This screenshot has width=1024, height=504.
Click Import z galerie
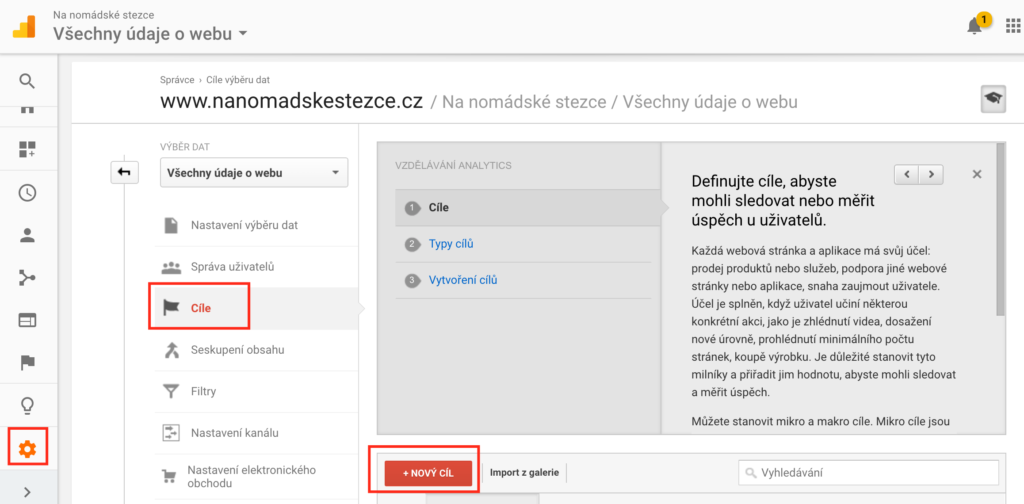point(524,473)
